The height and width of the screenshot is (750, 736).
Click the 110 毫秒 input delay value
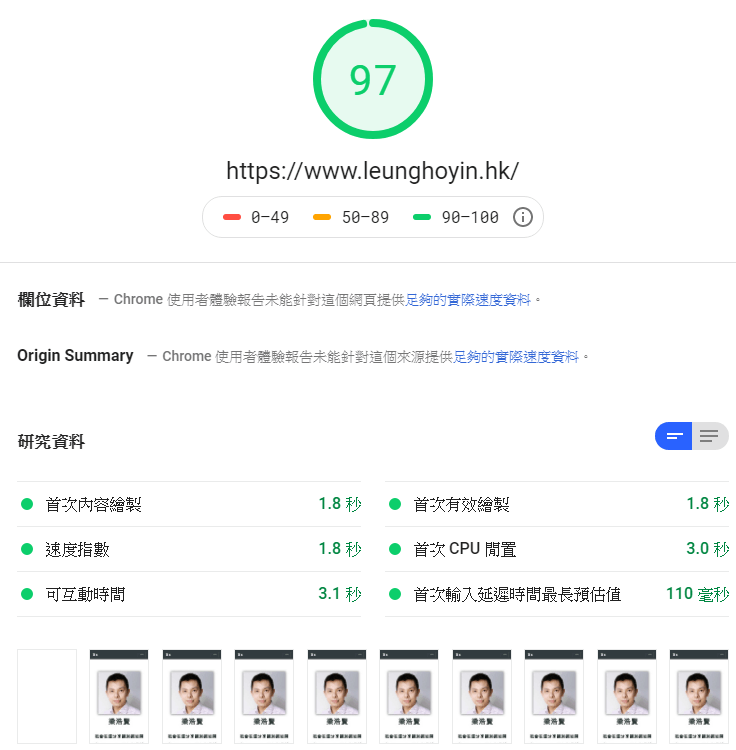click(x=698, y=594)
